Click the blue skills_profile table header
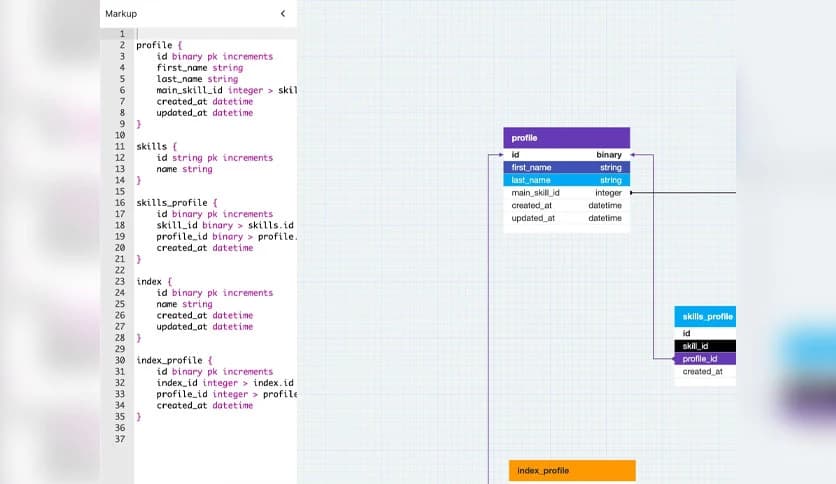This screenshot has width=836, height=484. click(x=706, y=317)
